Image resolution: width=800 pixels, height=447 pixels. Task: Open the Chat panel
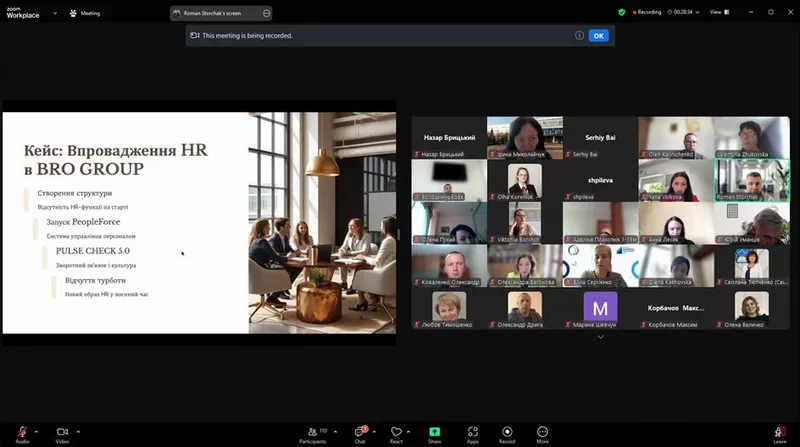[x=360, y=434]
